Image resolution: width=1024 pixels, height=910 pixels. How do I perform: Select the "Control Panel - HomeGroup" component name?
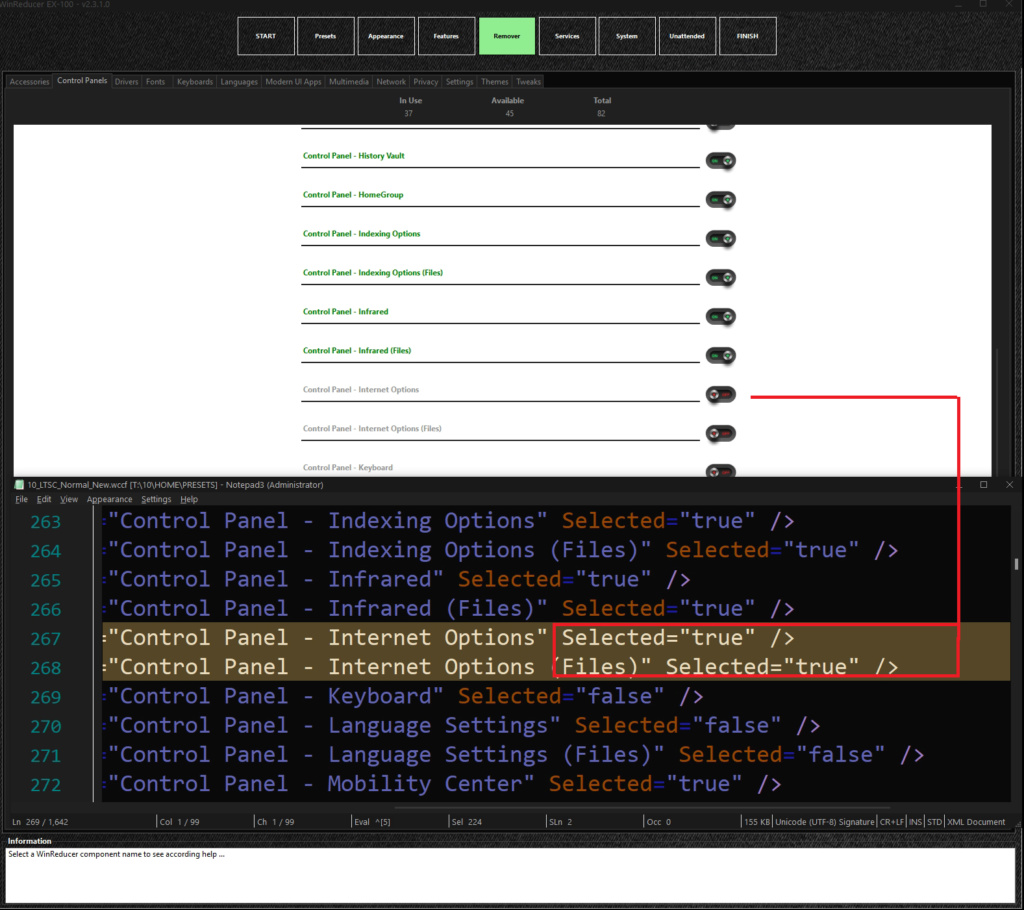click(x=353, y=195)
